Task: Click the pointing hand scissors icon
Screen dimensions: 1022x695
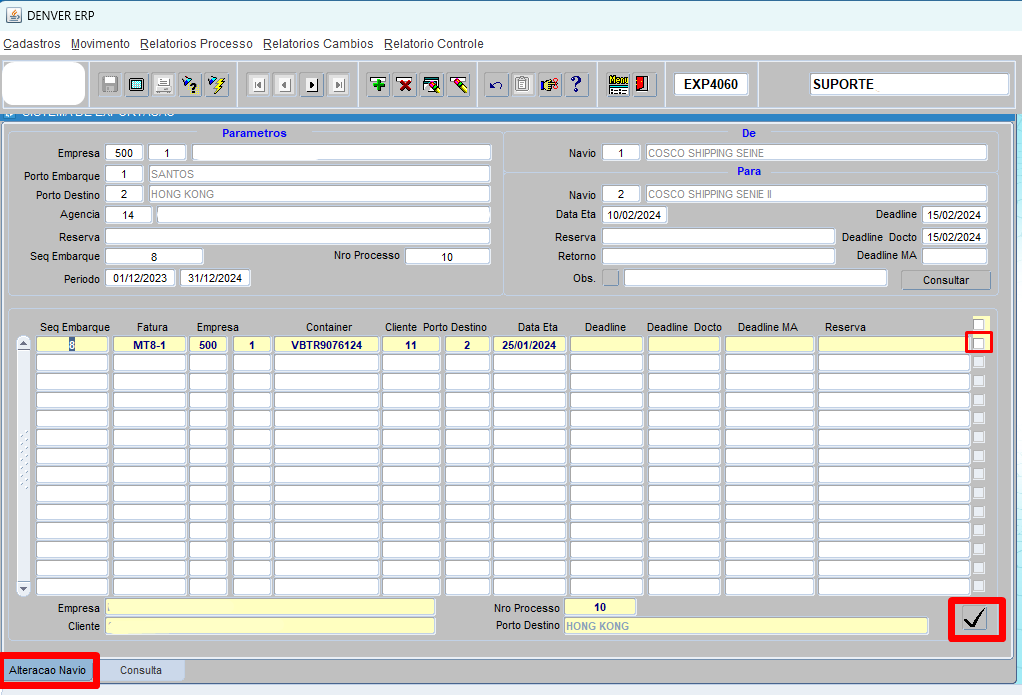Action: 549,85
